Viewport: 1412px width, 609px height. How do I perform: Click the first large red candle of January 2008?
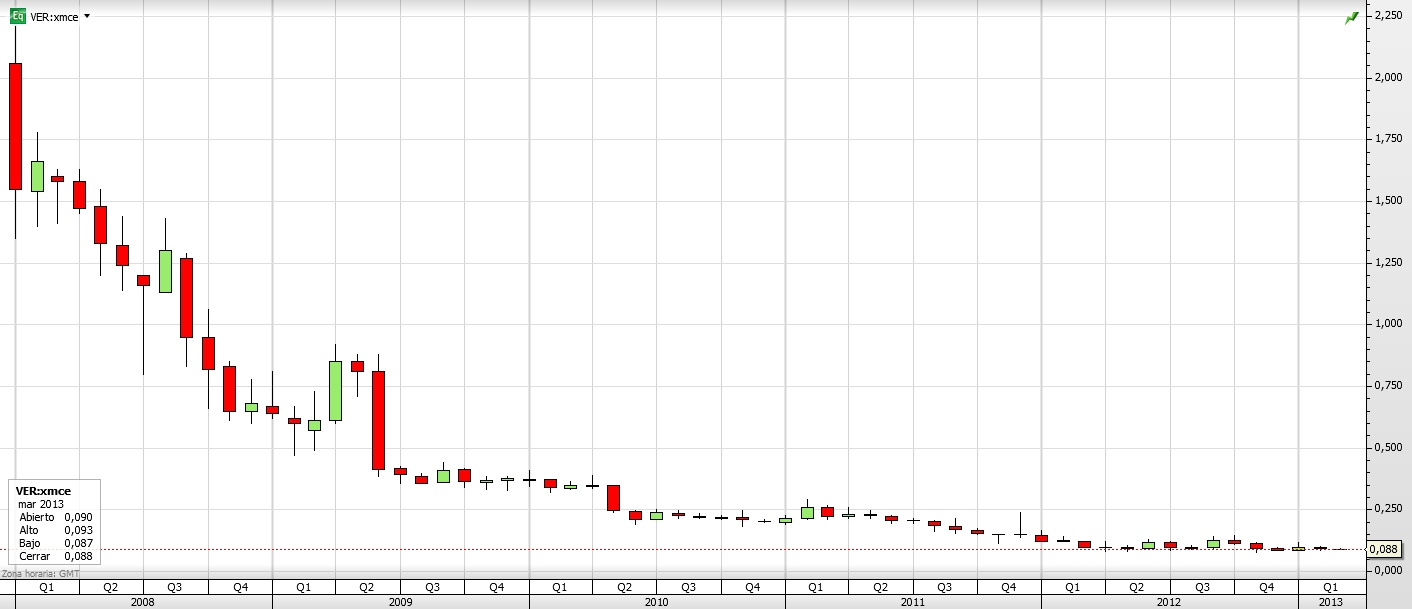[15, 126]
